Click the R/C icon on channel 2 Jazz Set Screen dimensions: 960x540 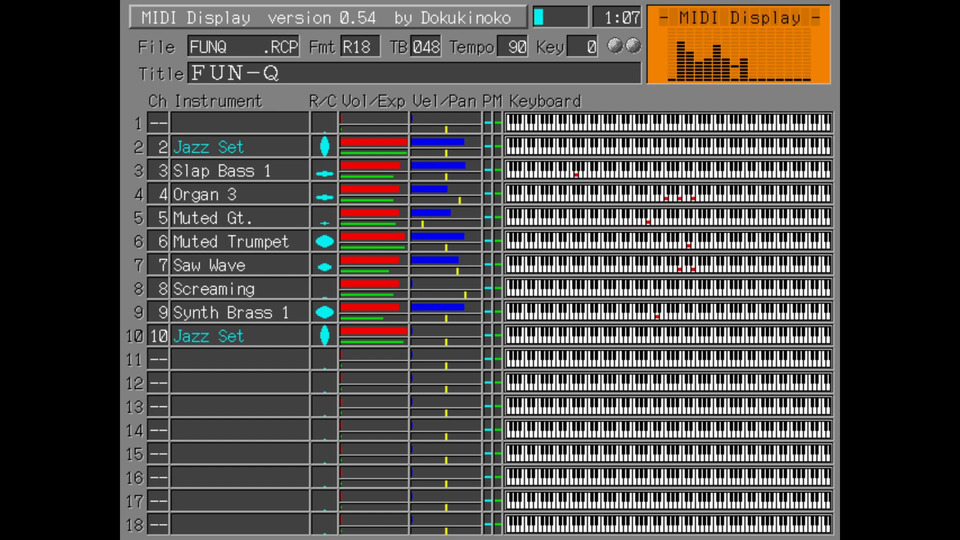pyautogui.click(x=324, y=147)
